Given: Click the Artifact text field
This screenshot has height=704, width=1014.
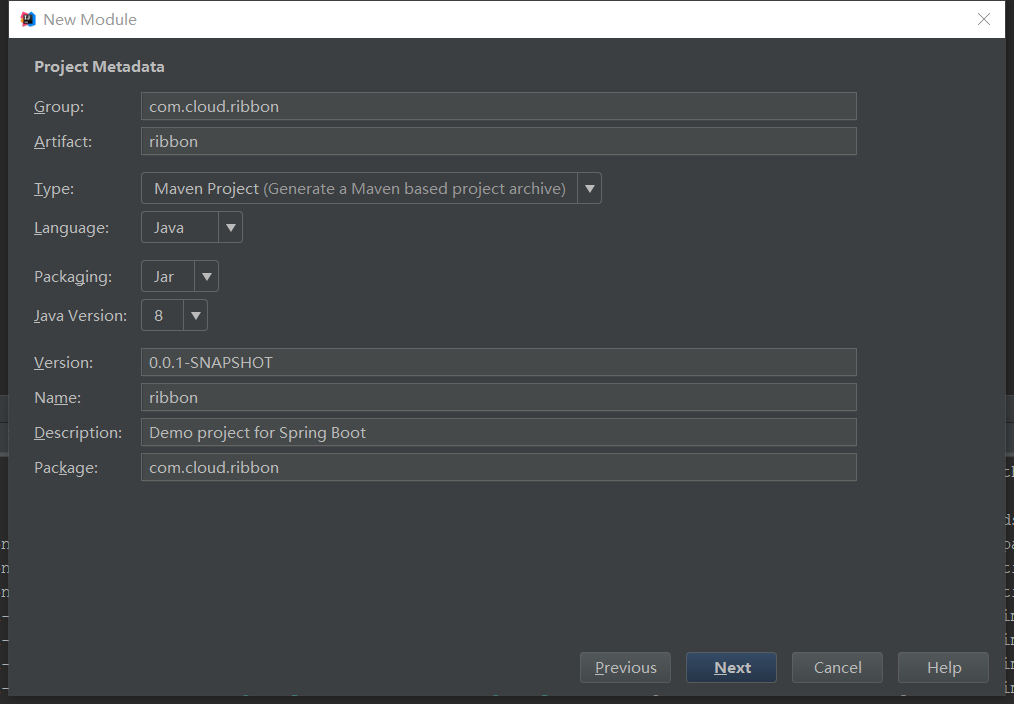Looking at the screenshot, I should pyautogui.click(x=499, y=141).
